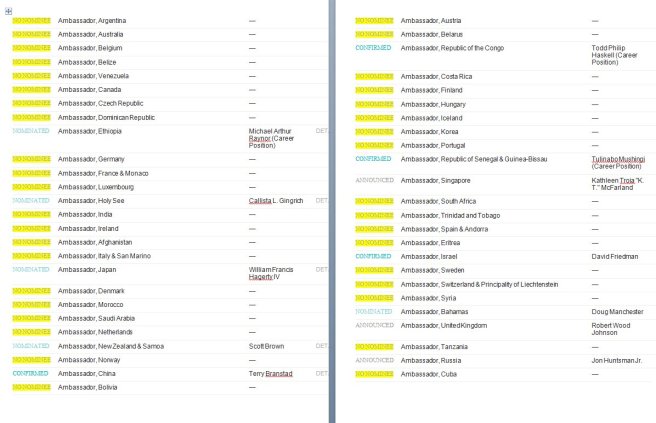Image resolution: width=656 pixels, height=423 pixels.
Task: Select the highlighted NO NOMINEE label for Cuba
Action: [x=374, y=374]
